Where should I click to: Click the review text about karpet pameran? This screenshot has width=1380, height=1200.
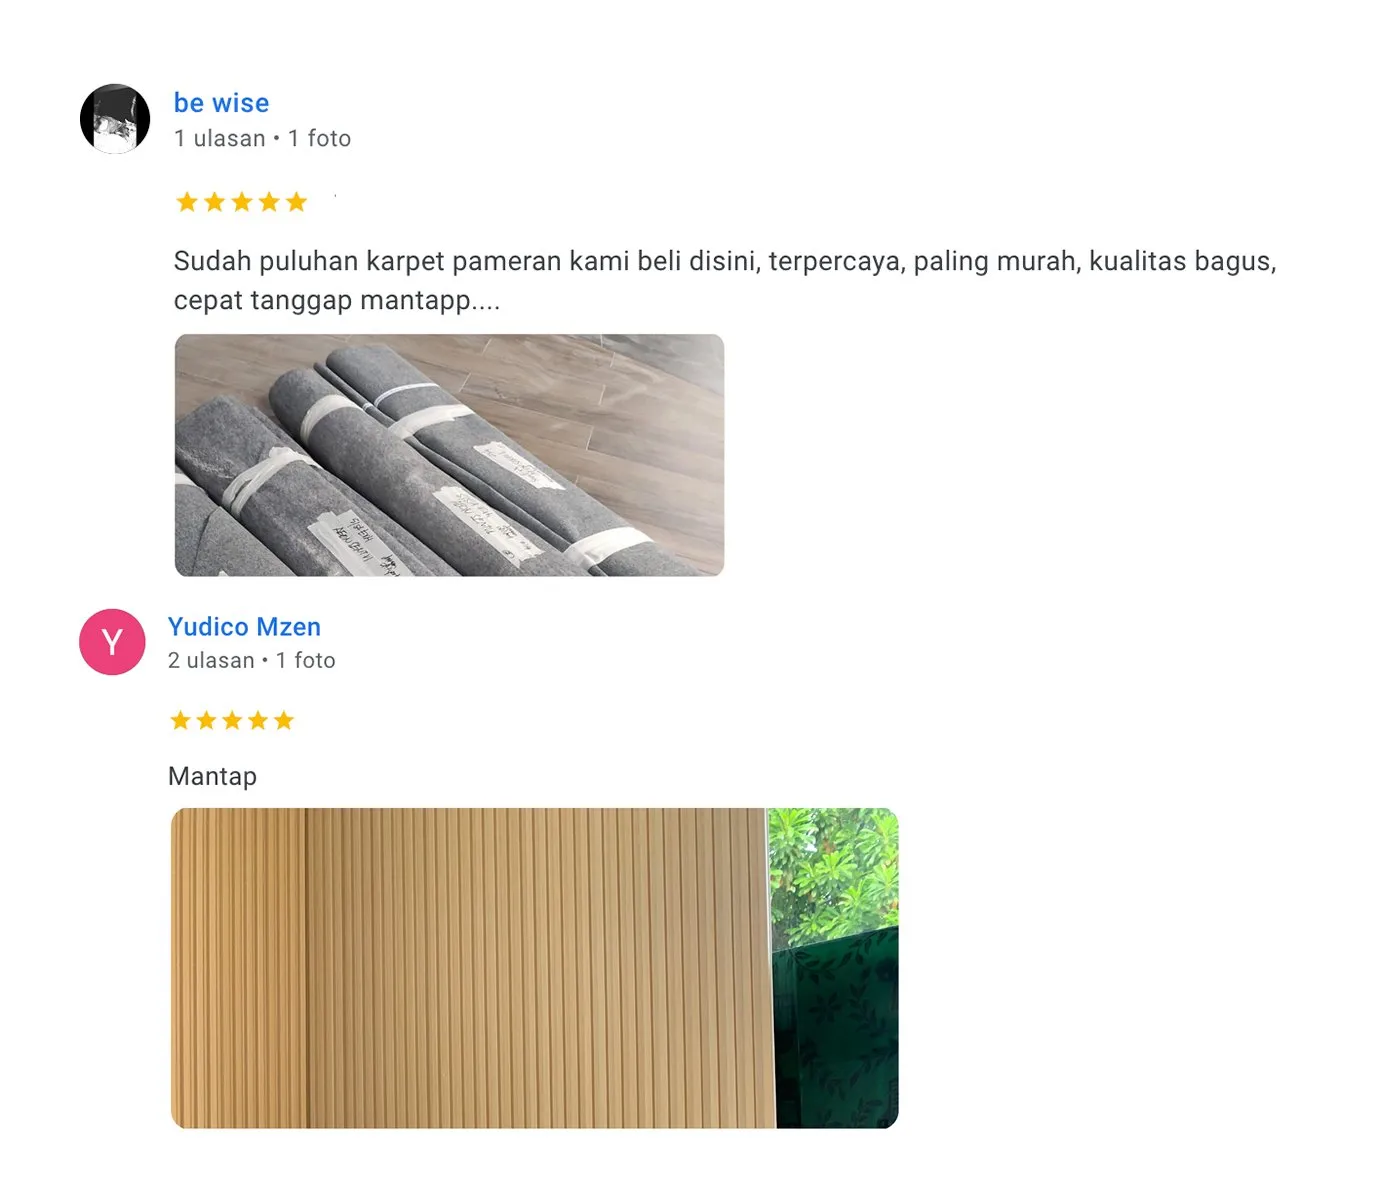[x=725, y=280]
